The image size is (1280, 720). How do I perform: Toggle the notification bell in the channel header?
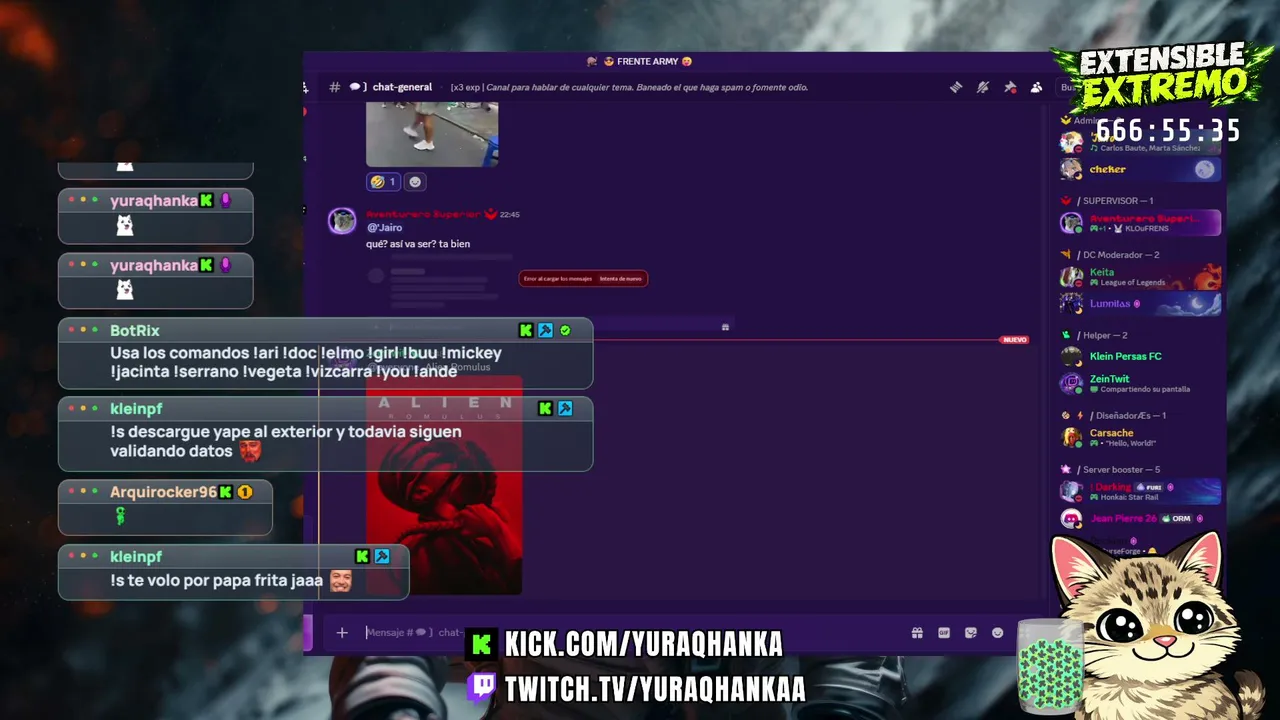coord(983,87)
